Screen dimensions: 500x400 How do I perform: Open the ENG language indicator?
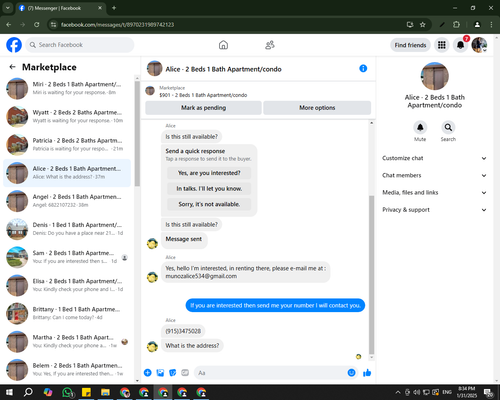coord(447,392)
